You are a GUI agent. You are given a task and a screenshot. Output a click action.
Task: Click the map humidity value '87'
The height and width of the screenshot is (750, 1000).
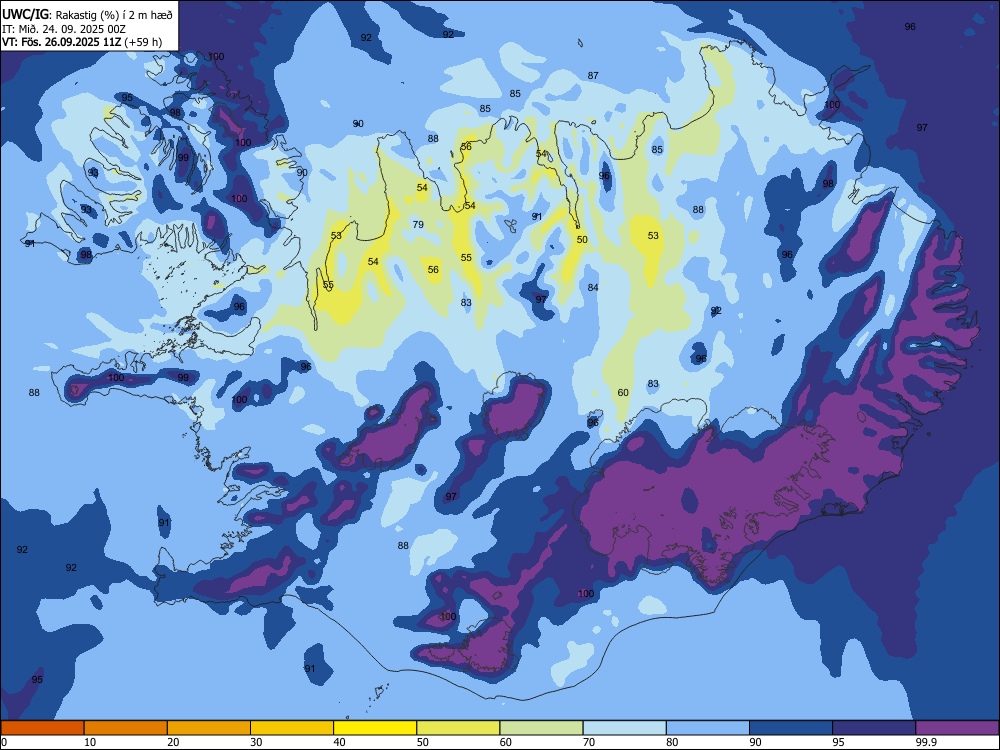[x=593, y=75]
